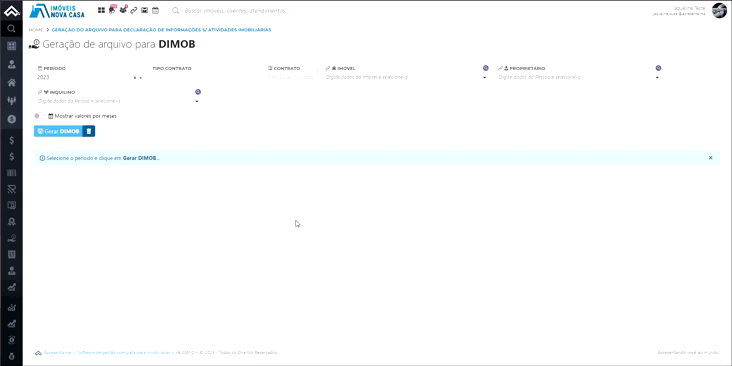Click the link chain icon in top toolbar
The width and height of the screenshot is (732, 366).
[134, 10]
